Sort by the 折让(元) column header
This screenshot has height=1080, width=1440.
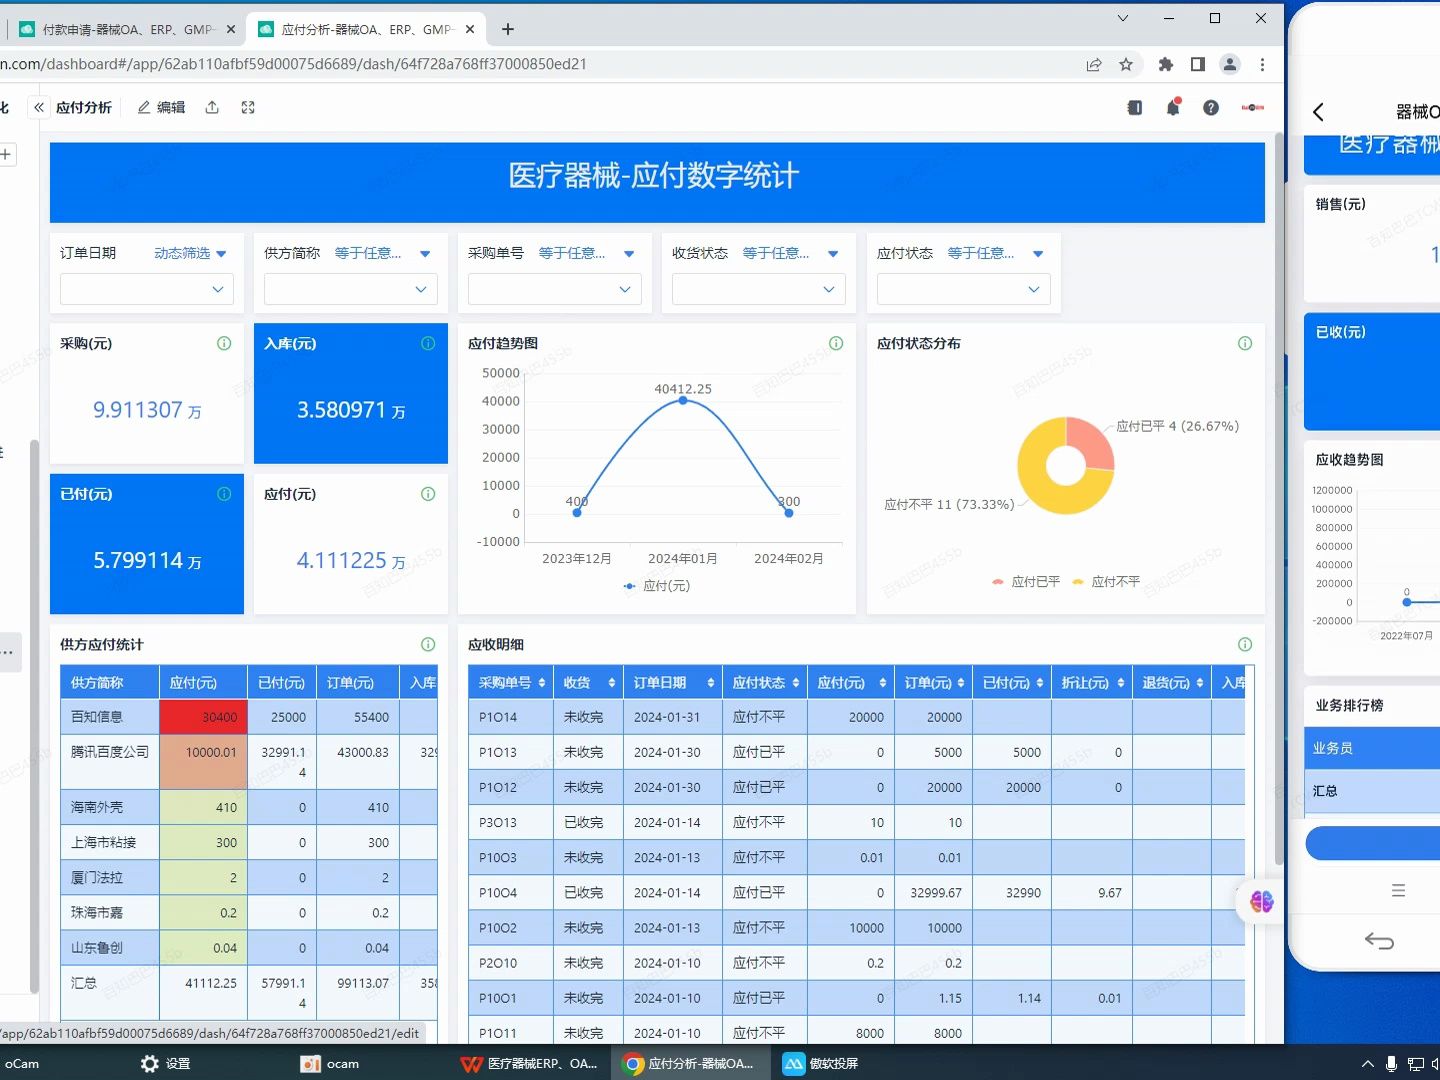(x=1092, y=683)
